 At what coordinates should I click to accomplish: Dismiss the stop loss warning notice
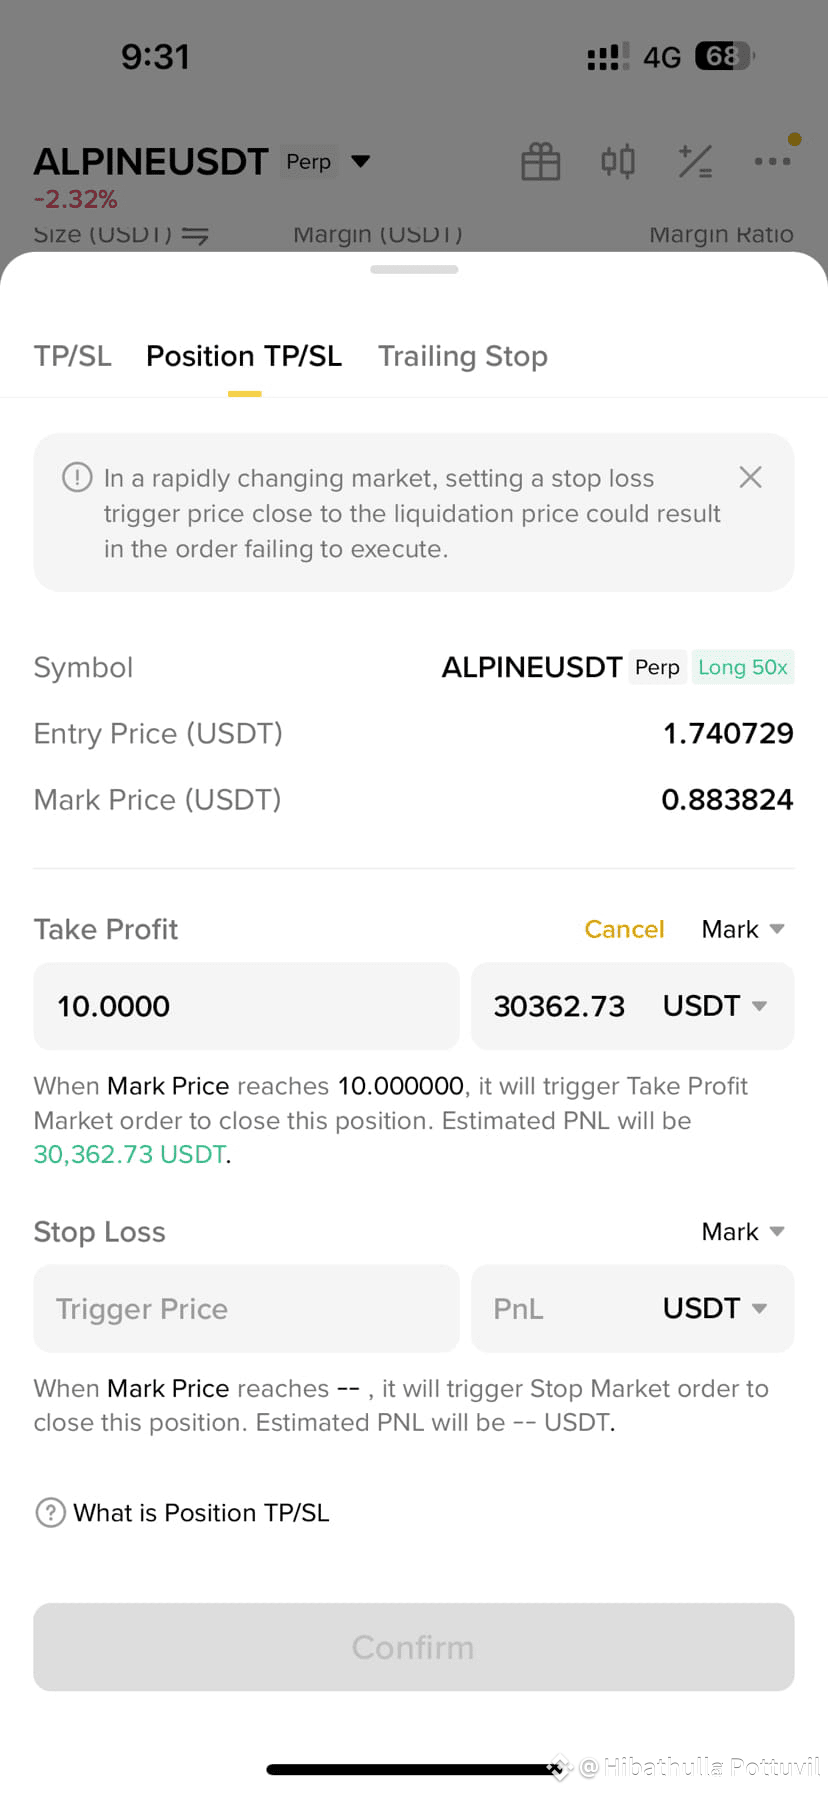pyautogui.click(x=750, y=477)
